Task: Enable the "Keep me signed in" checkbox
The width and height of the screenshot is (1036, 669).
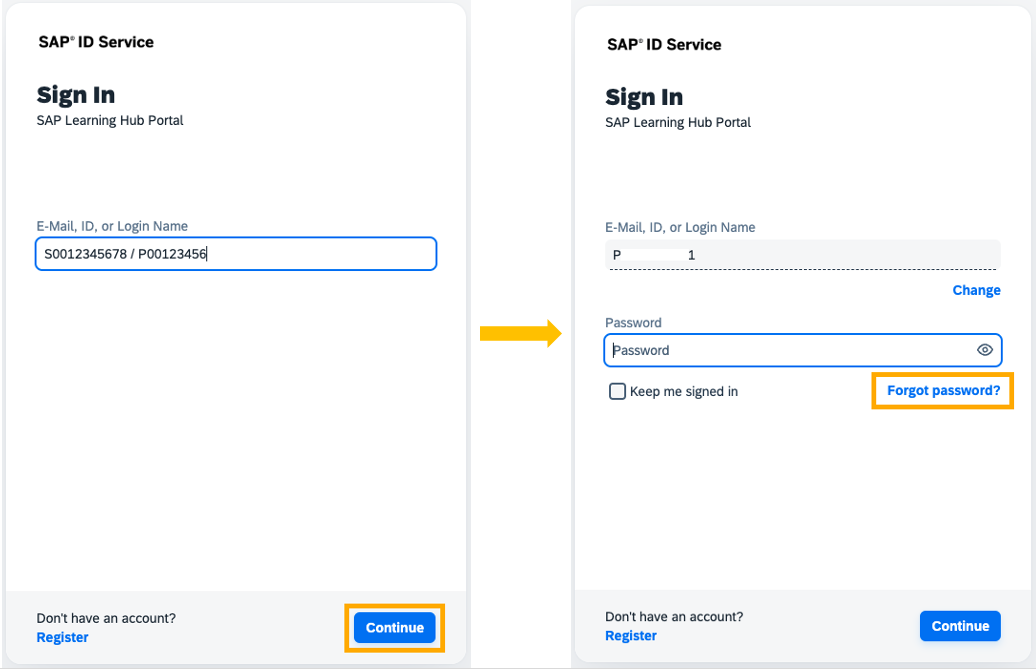Action: click(x=617, y=391)
